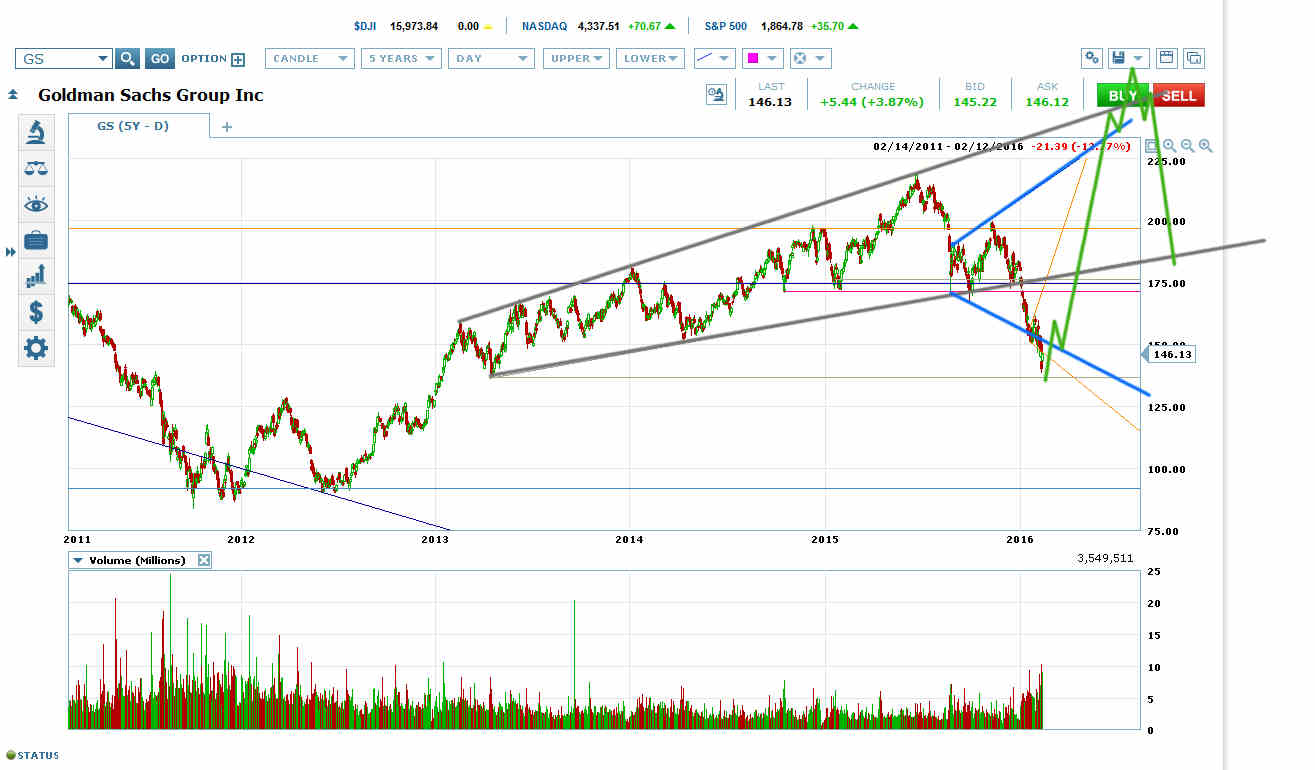Open the gear settings icon in sidebar

tap(36, 348)
